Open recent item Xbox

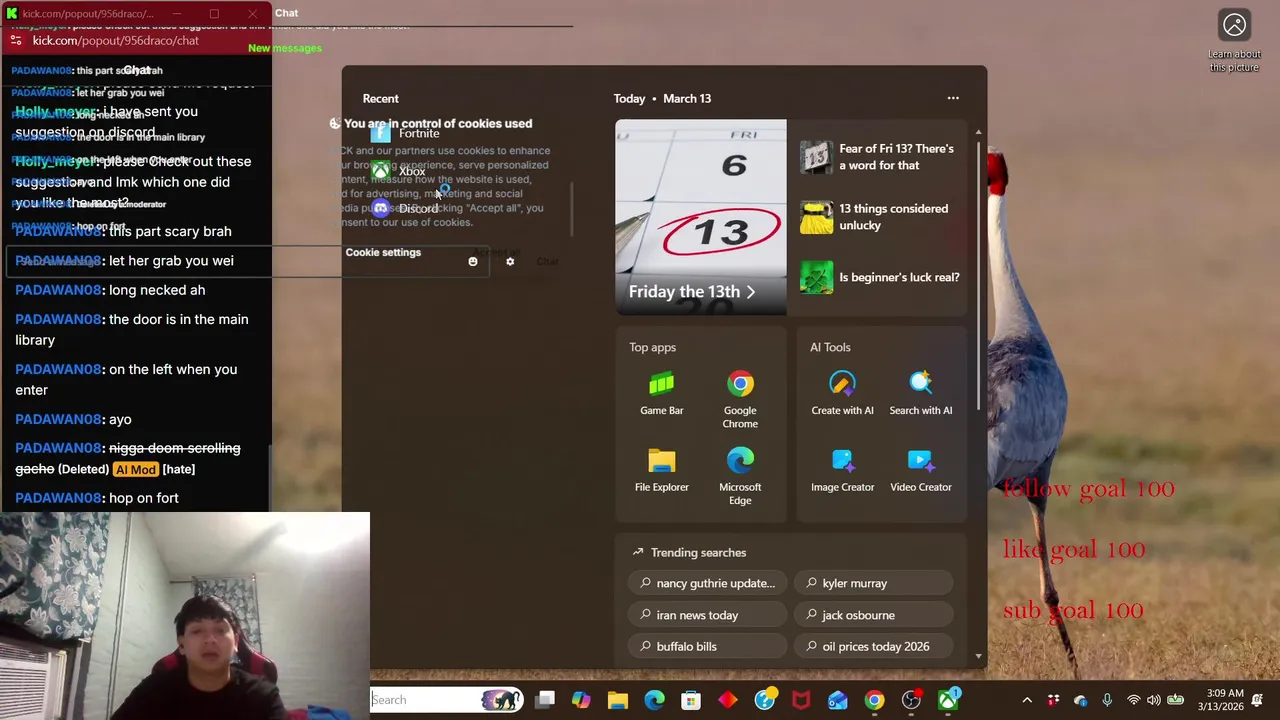(399, 171)
